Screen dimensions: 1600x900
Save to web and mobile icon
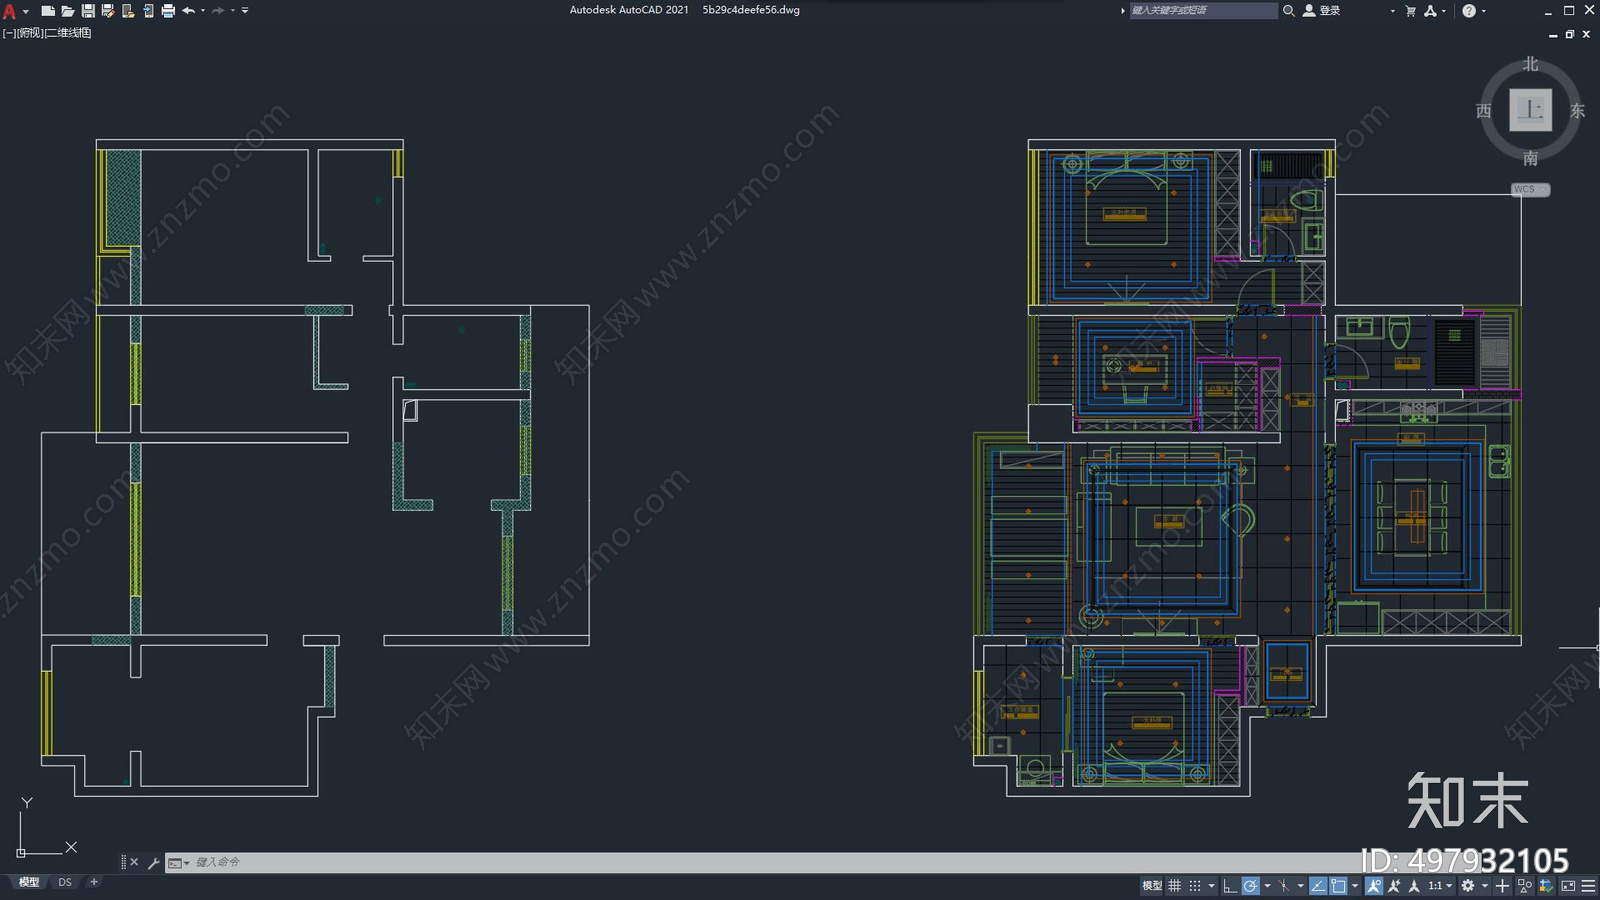pyautogui.click(x=148, y=11)
